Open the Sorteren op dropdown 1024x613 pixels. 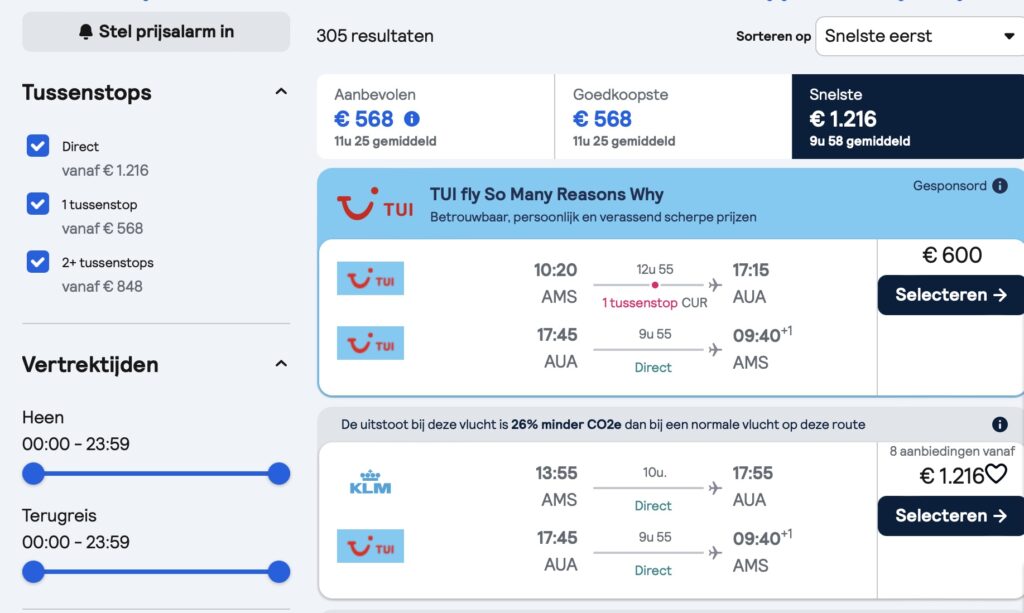click(x=918, y=36)
